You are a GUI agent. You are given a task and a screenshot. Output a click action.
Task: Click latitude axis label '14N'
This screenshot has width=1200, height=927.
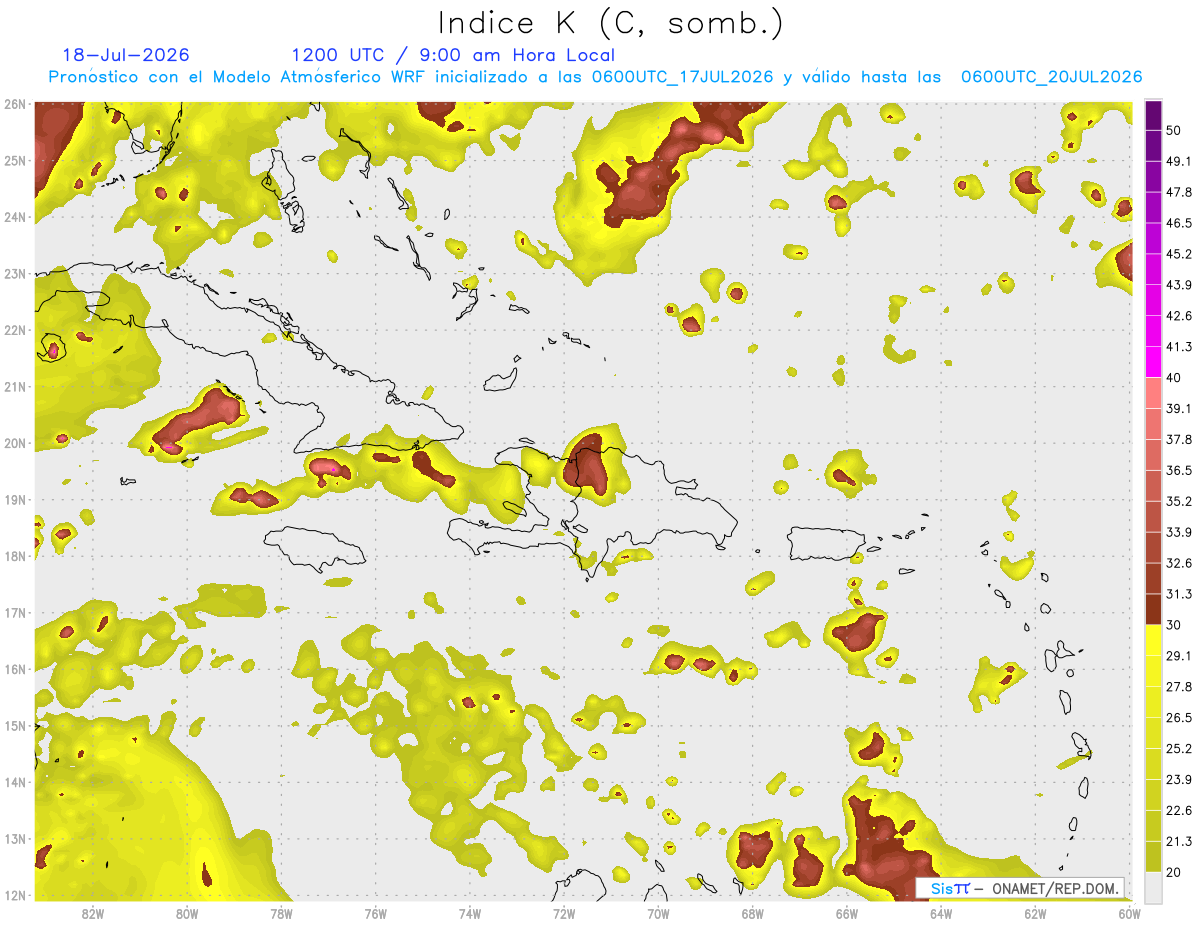[15, 782]
